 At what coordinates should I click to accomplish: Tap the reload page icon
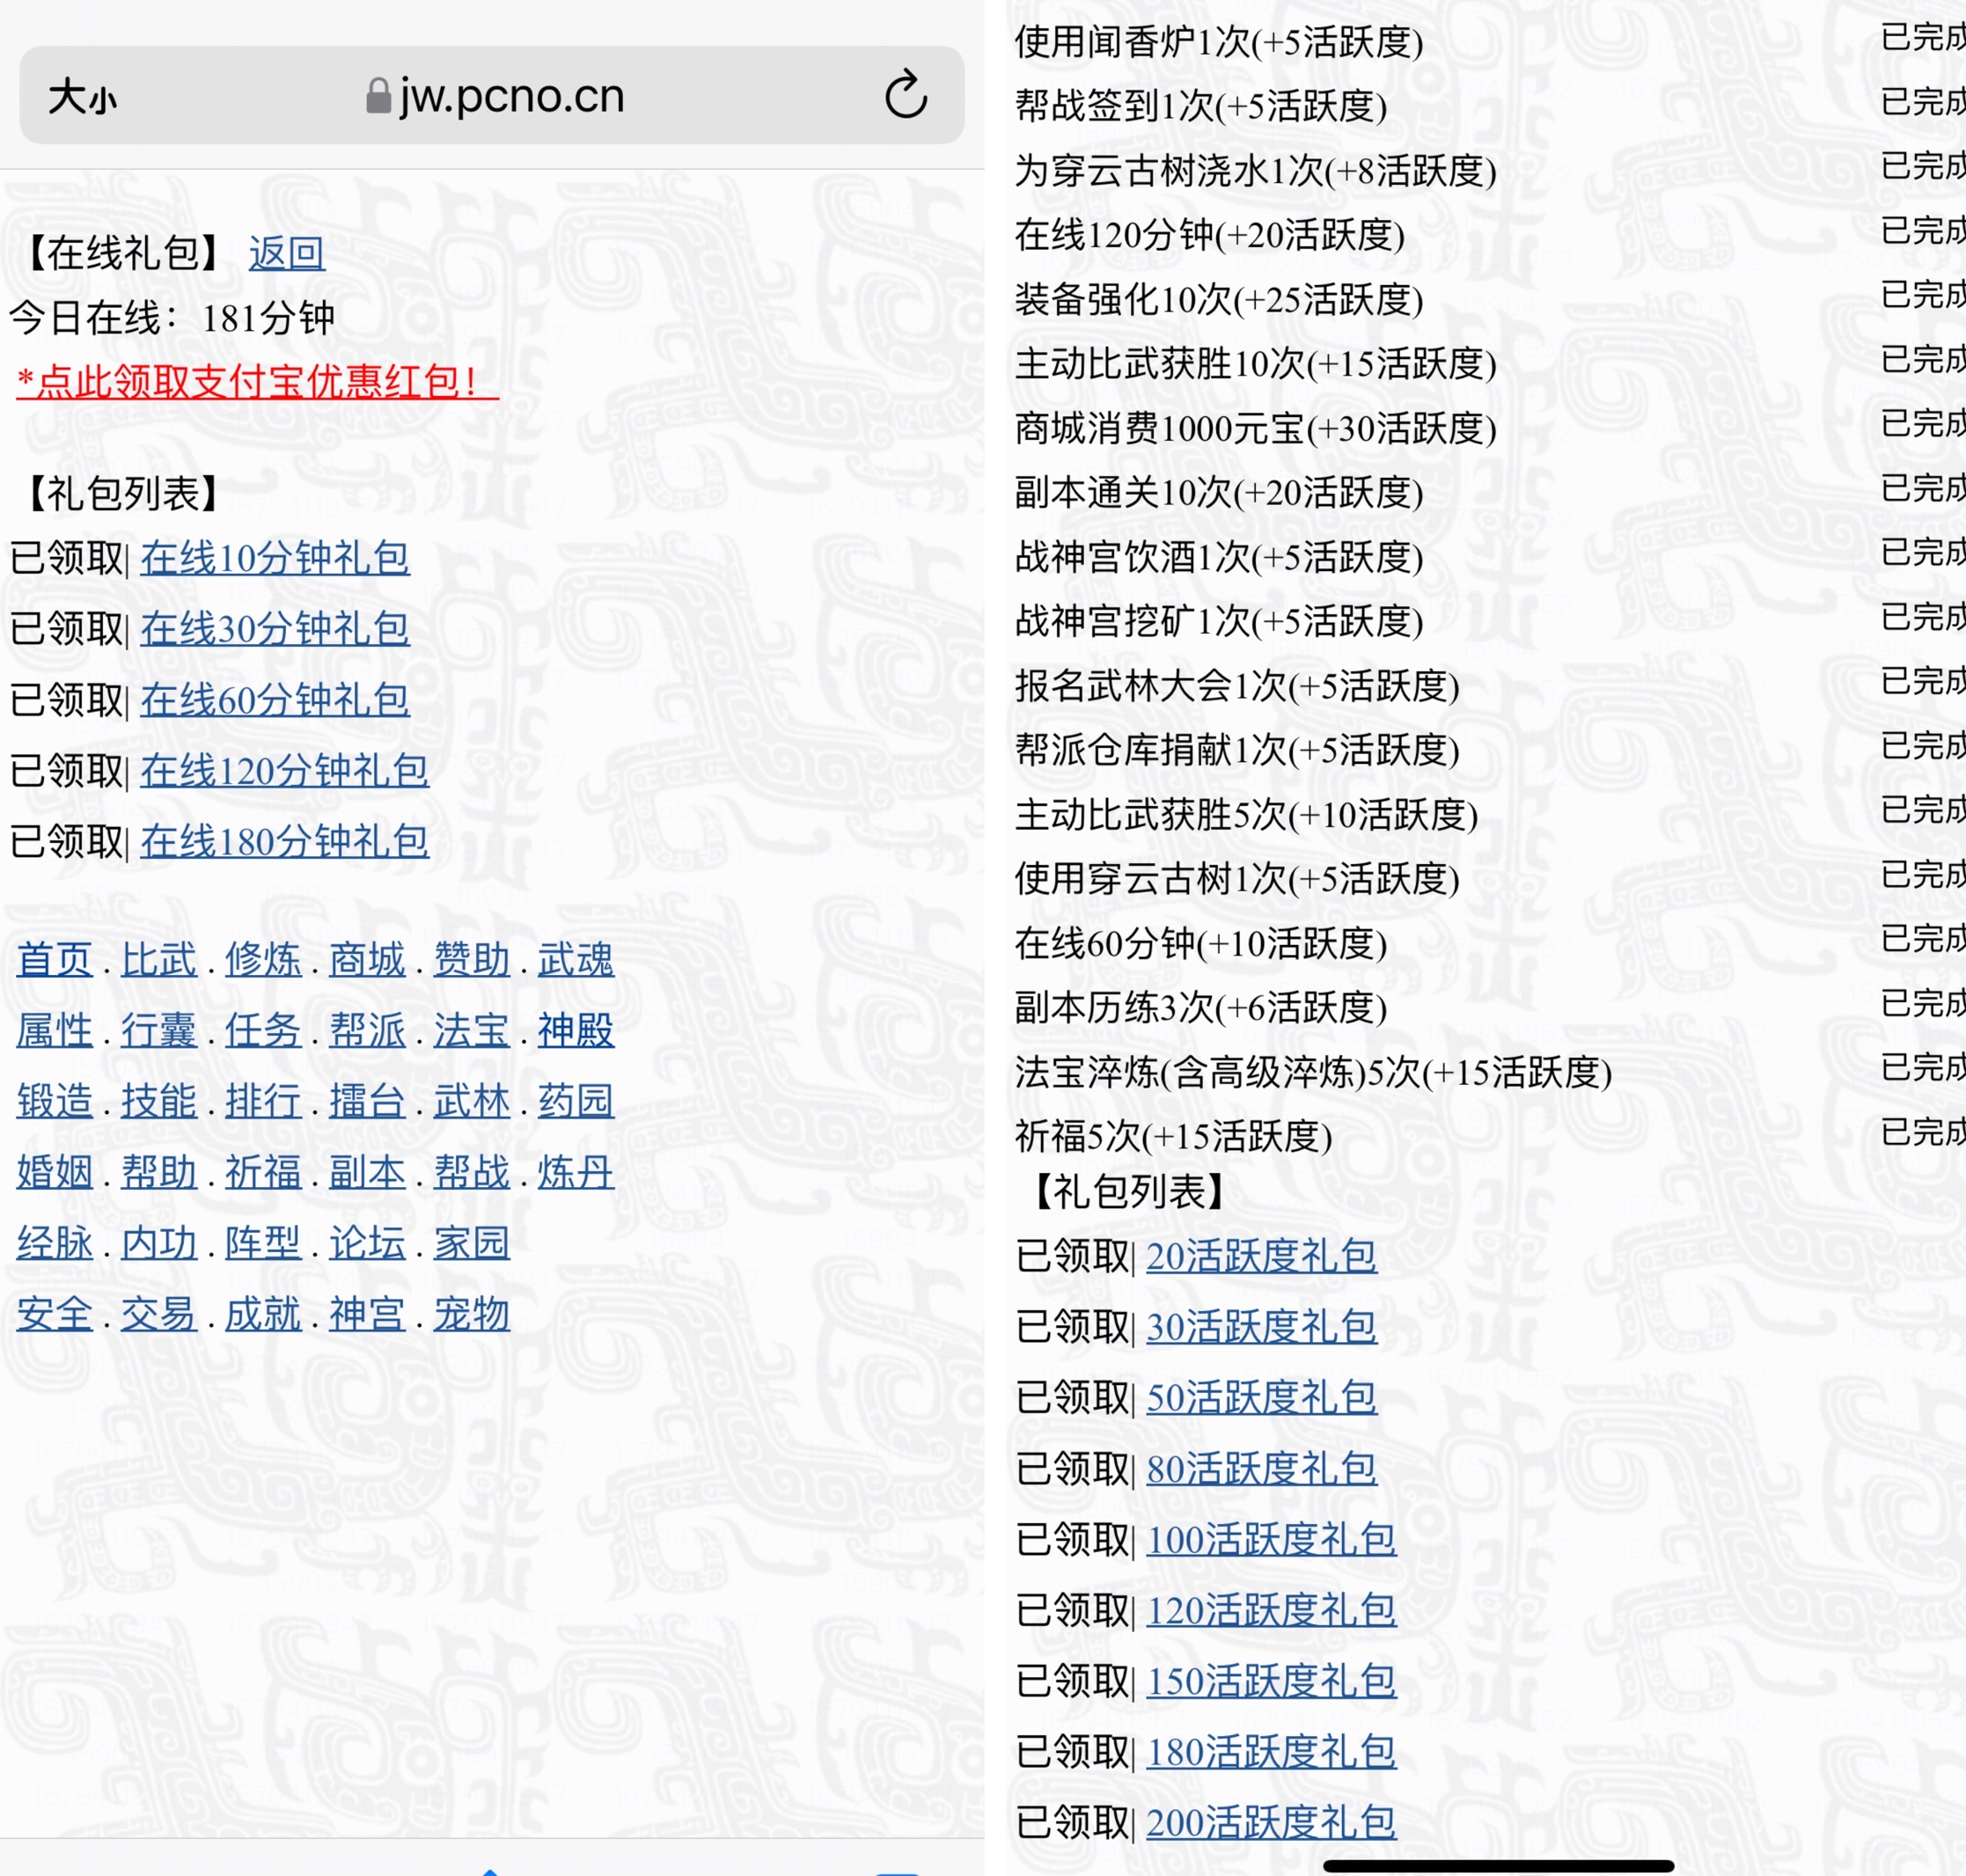pos(905,95)
